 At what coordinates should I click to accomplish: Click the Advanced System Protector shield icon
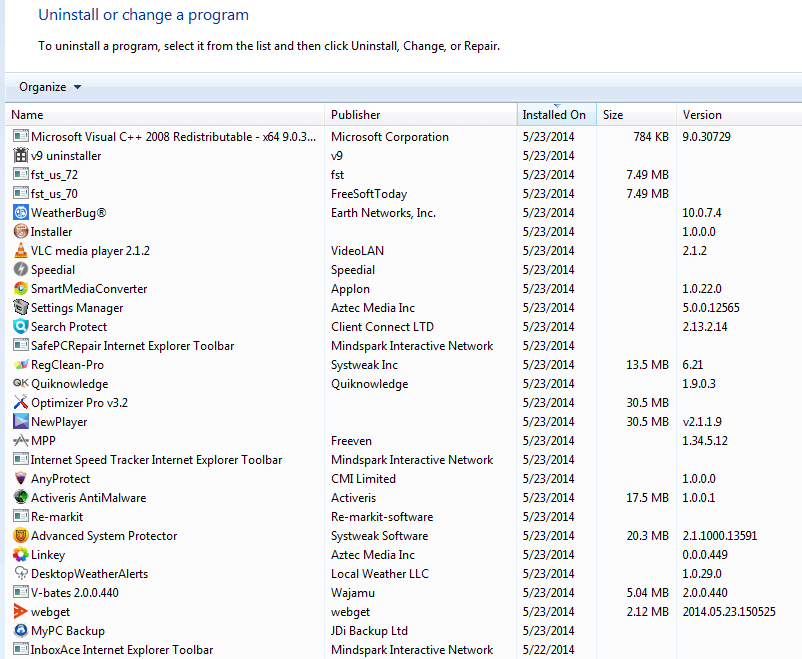pyautogui.click(x=21, y=536)
